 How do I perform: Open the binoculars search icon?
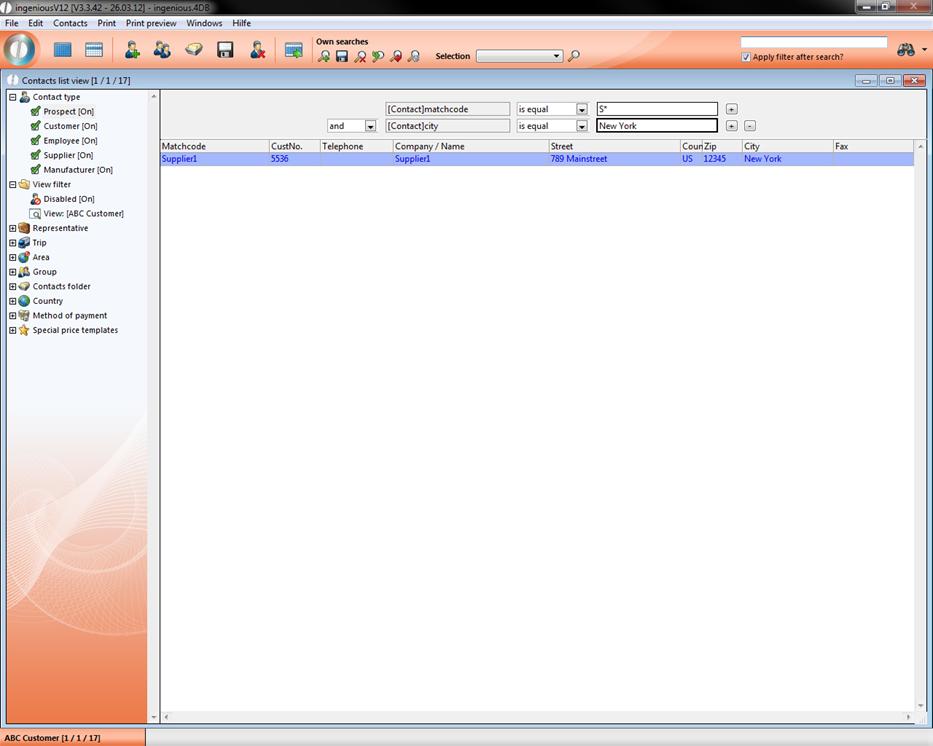906,50
